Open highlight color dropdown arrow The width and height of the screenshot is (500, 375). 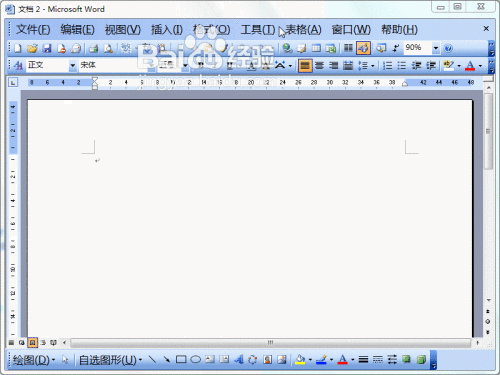459,66
